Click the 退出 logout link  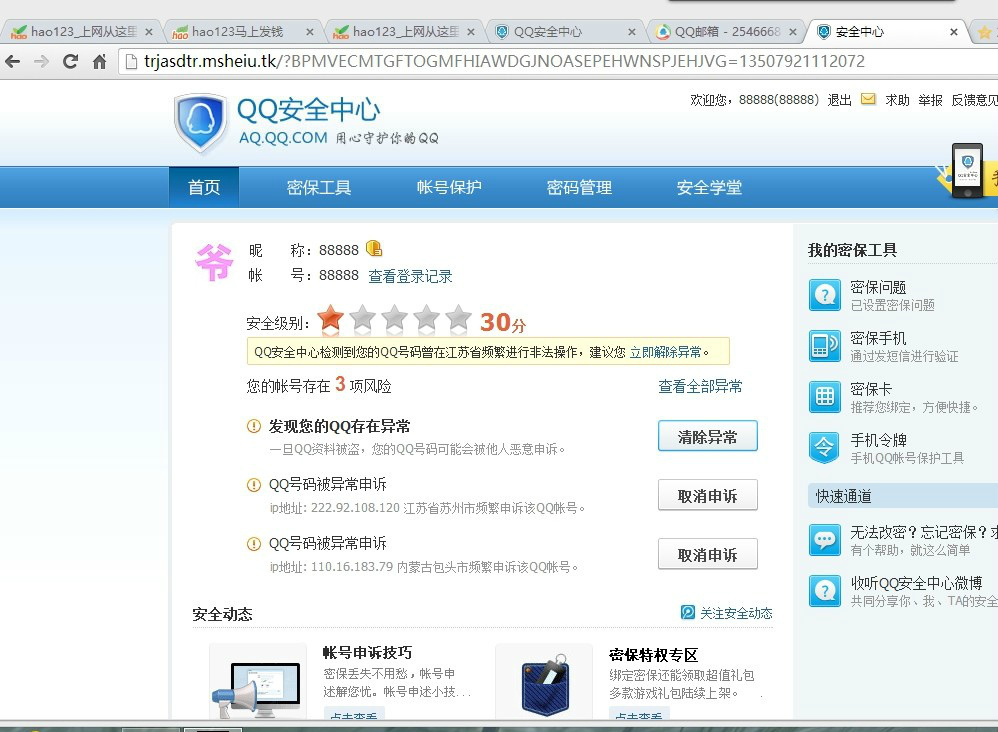840,100
